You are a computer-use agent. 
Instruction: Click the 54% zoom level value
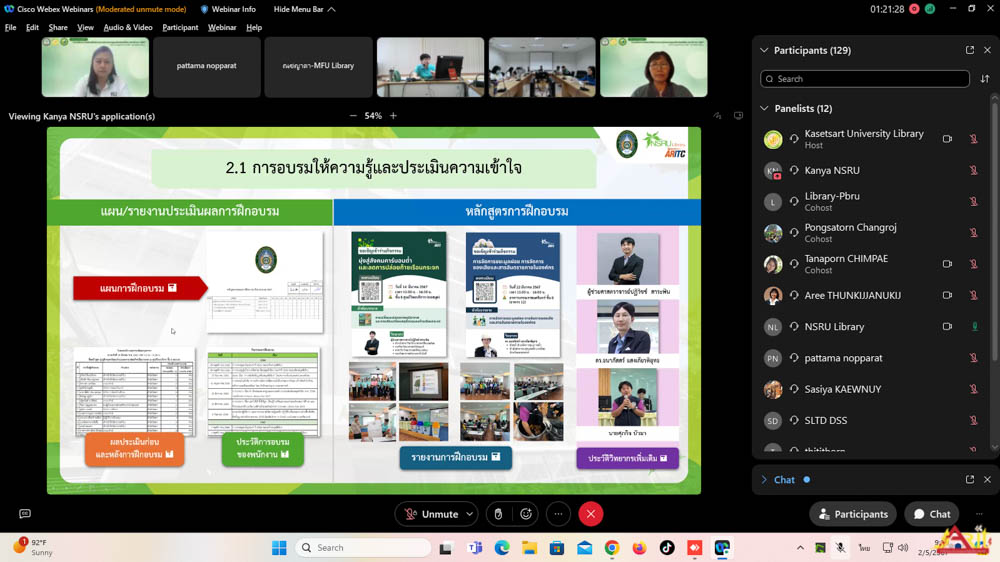373,115
